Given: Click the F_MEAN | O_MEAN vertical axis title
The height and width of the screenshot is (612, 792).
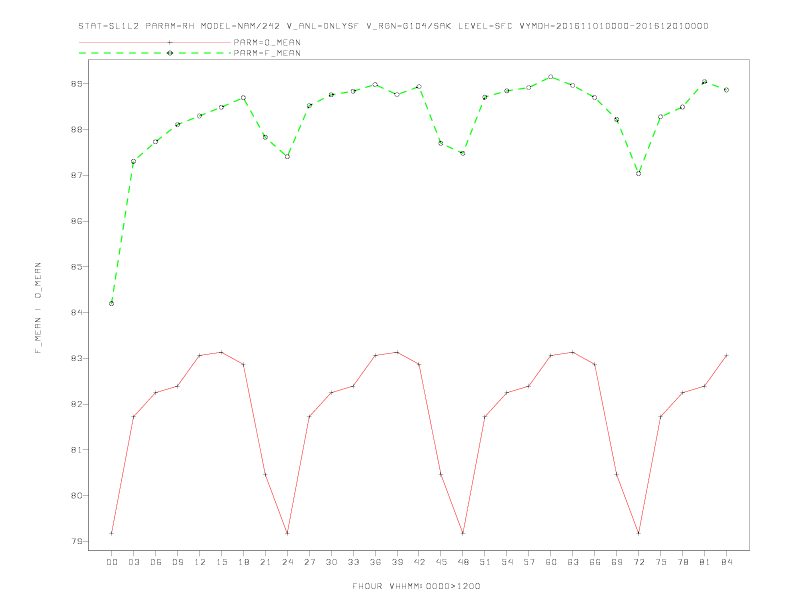Looking at the screenshot, I should pos(38,308).
